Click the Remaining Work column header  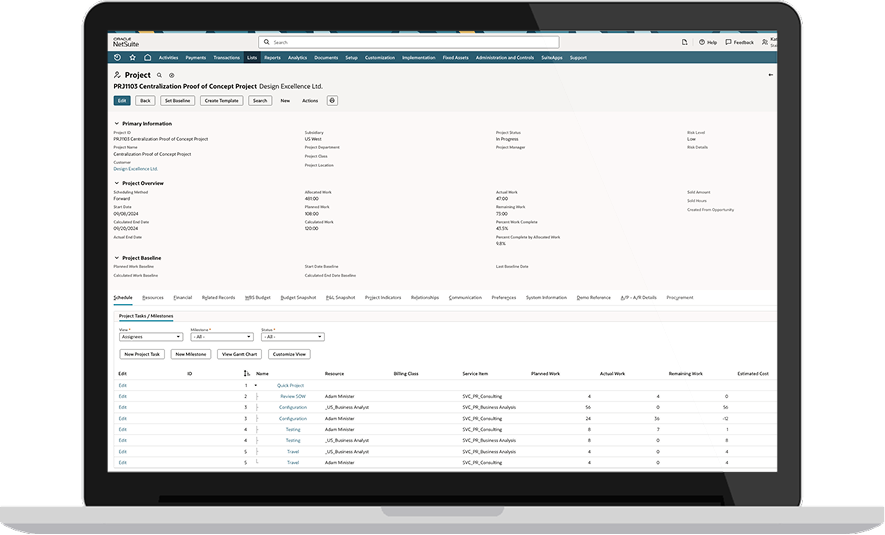coord(686,374)
